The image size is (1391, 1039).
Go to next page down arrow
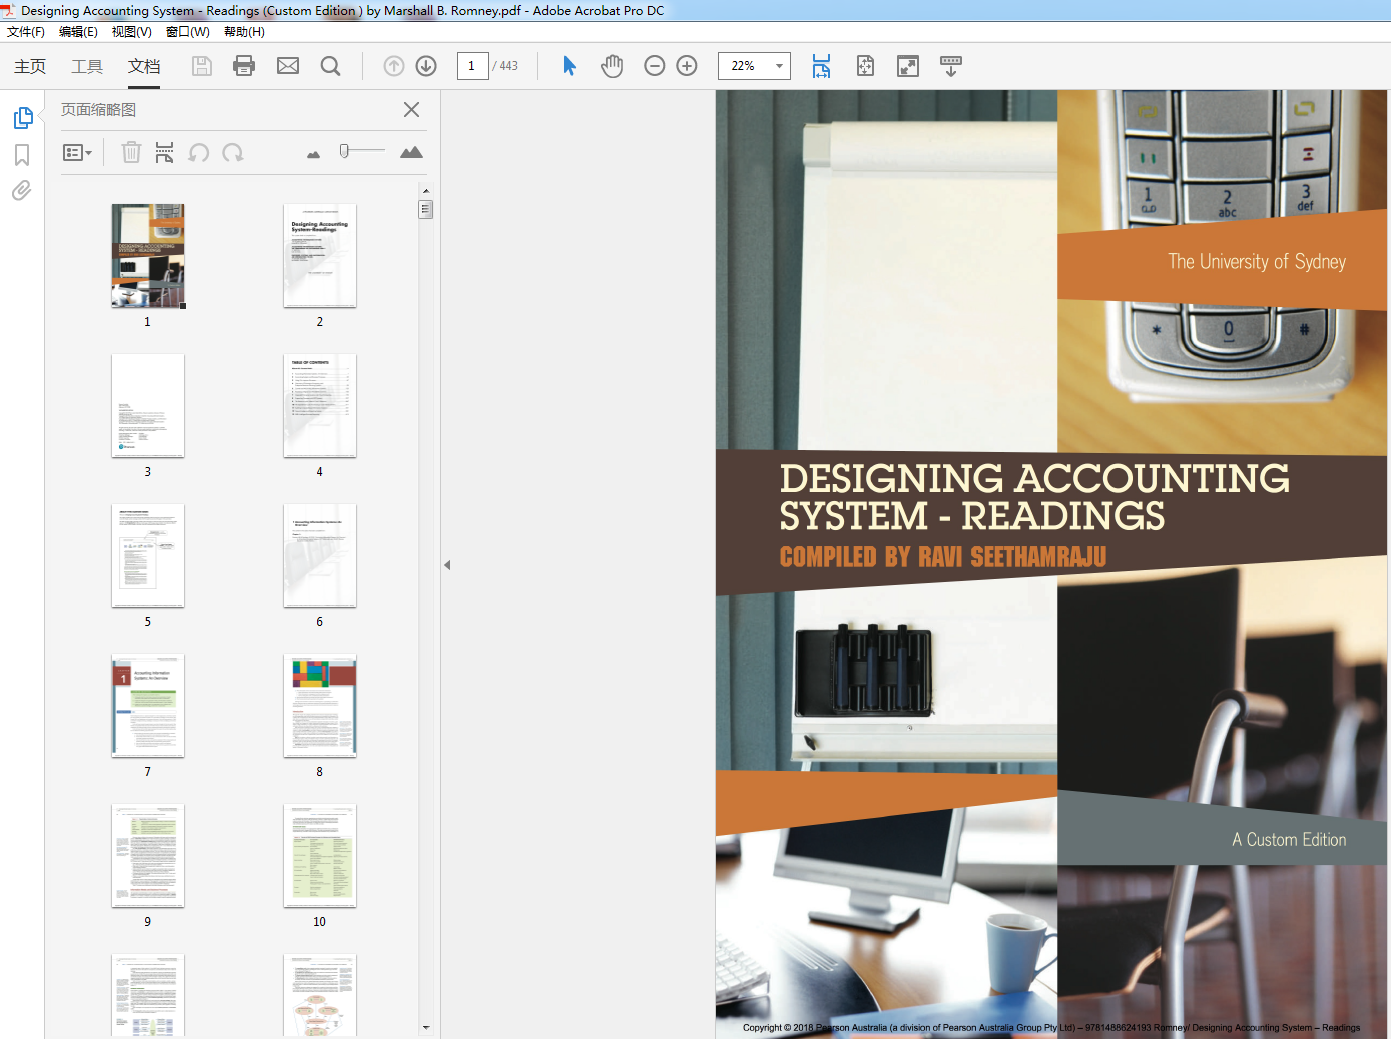coord(426,66)
